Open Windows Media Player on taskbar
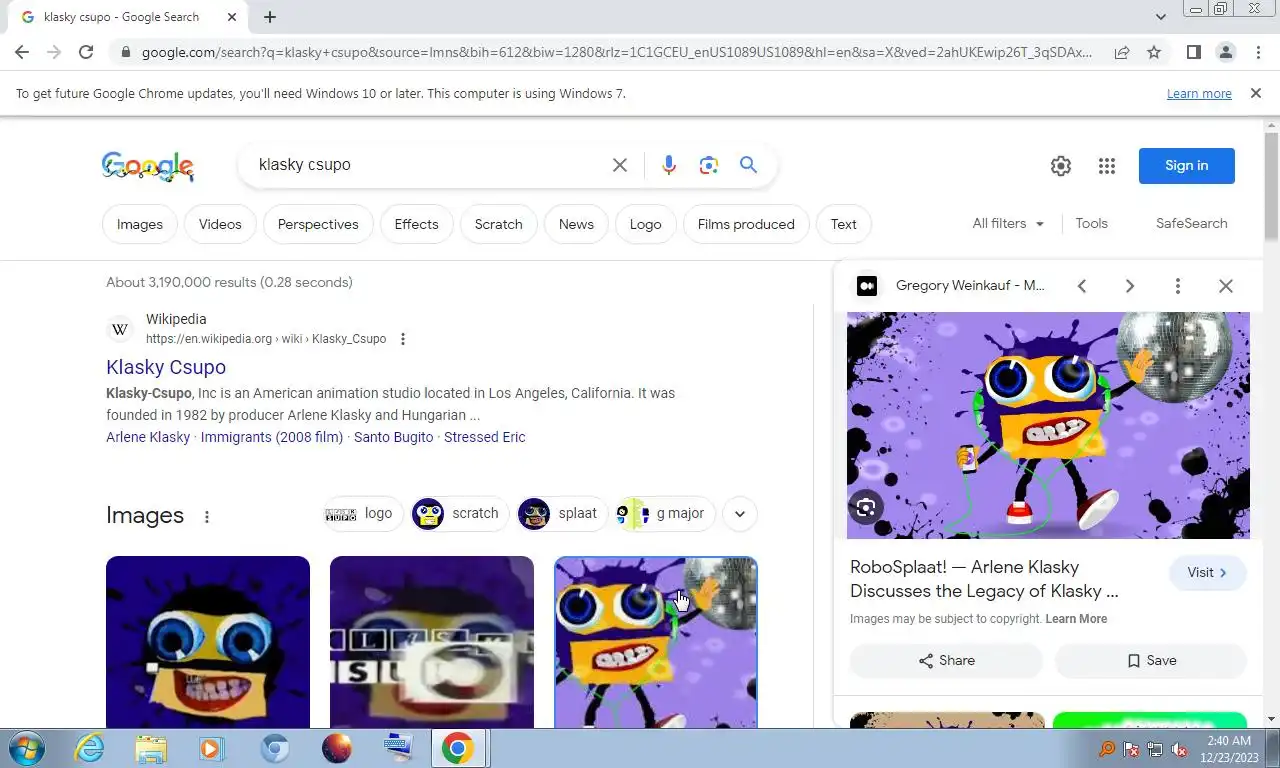This screenshot has height=768, width=1280. click(211, 748)
